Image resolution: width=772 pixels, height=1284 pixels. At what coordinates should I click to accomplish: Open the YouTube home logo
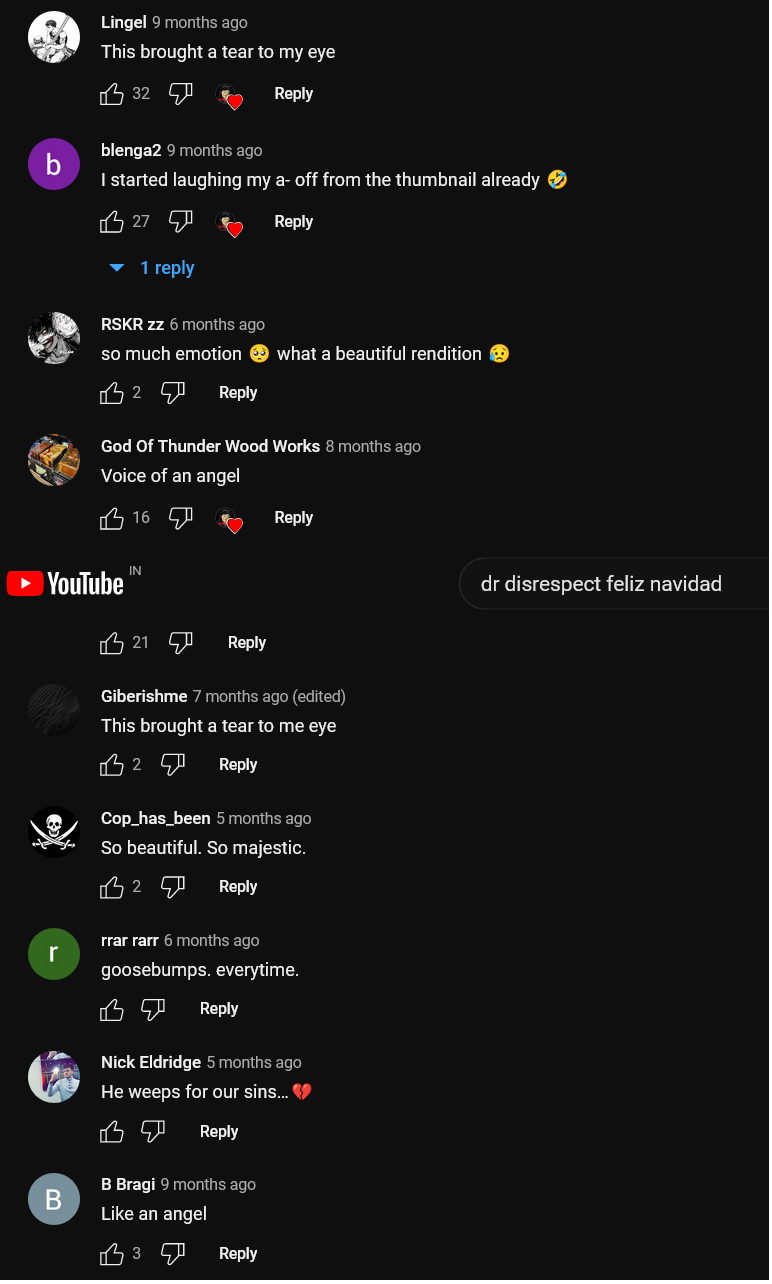66,583
